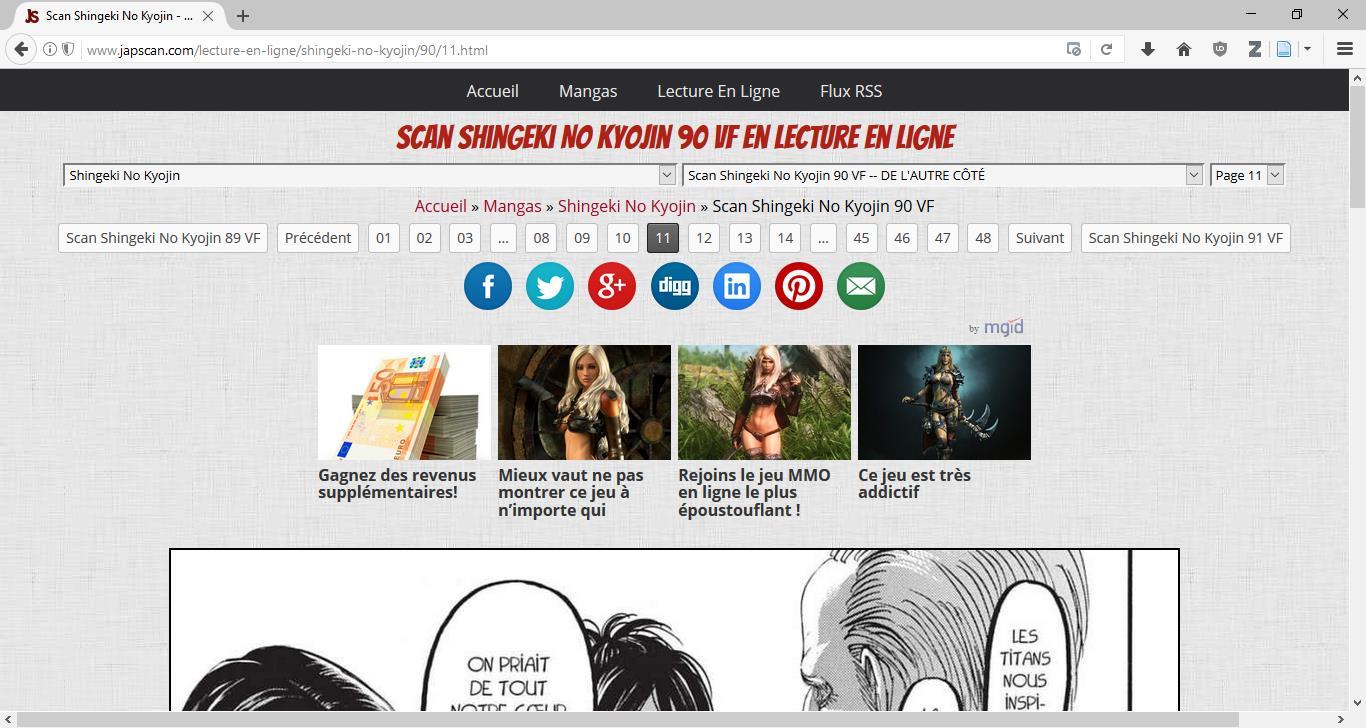Jump to page 02

coord(424,238)
